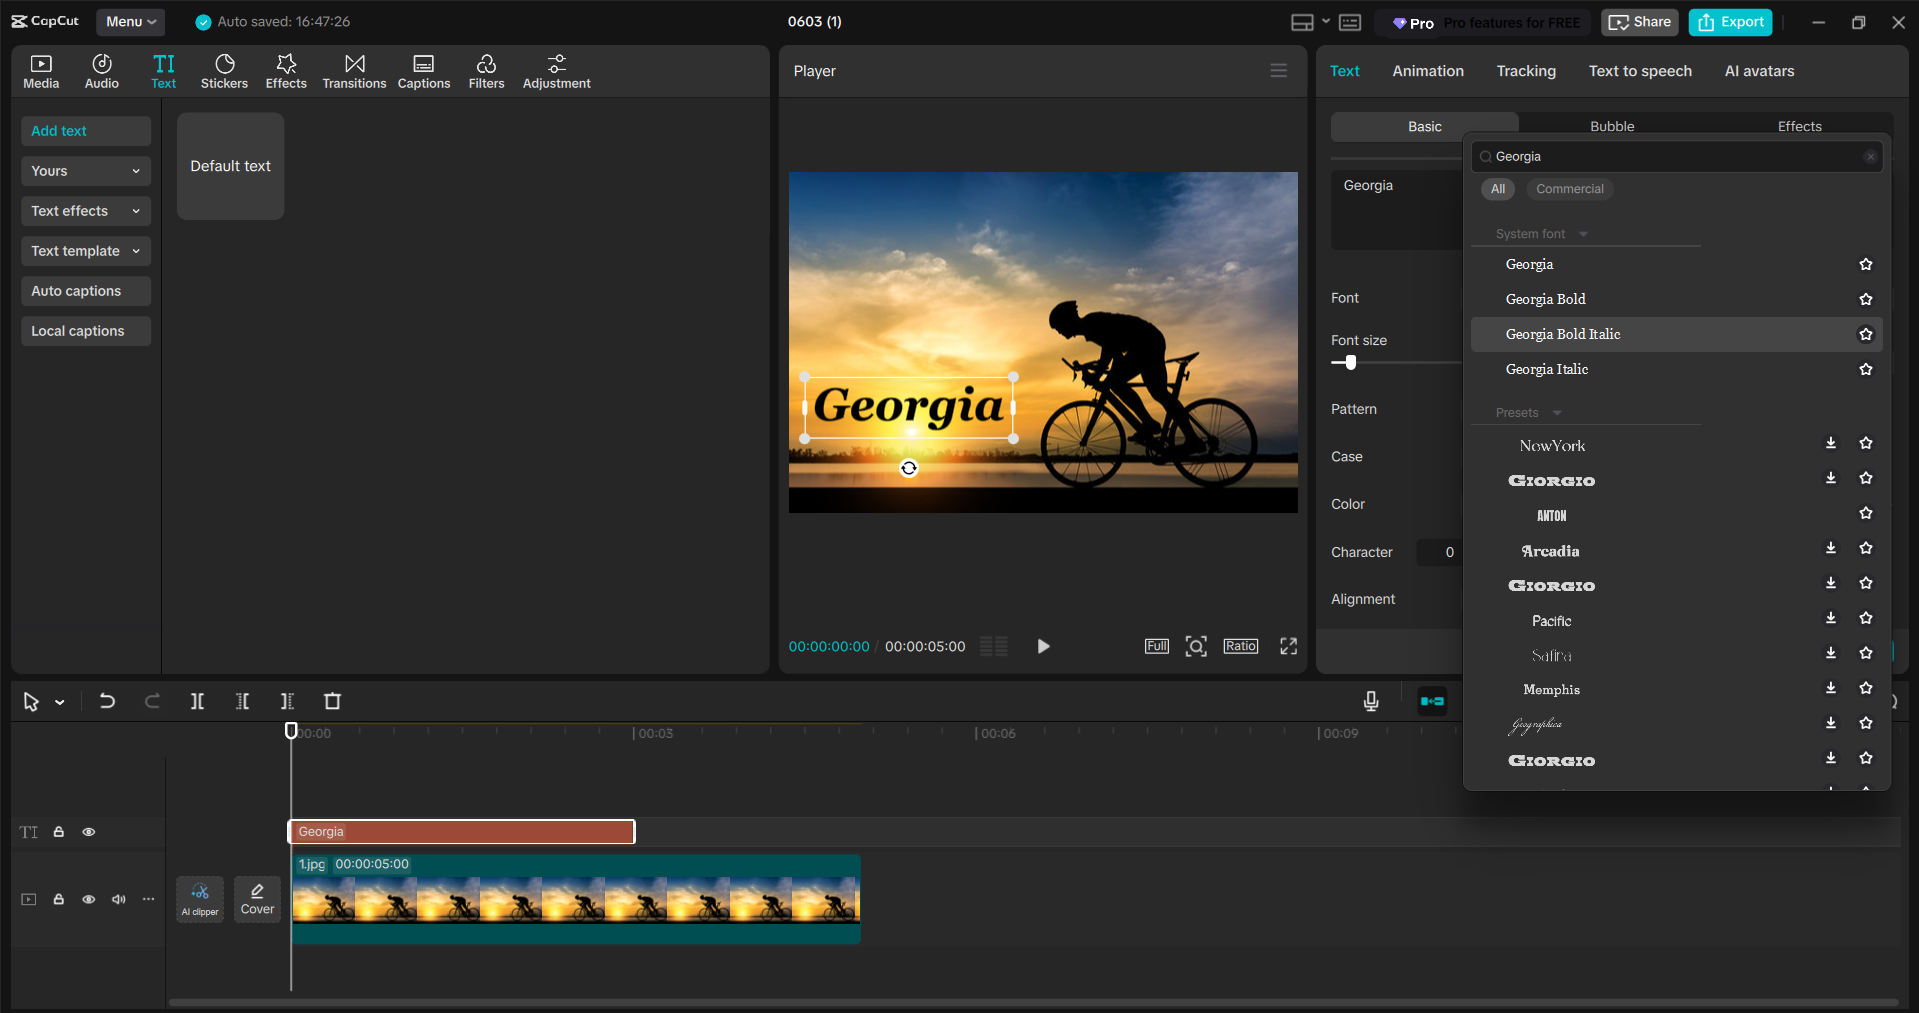Adjust the Font size slider handle
The image size is (1919, 1013).
click(x=1351, y=363)
